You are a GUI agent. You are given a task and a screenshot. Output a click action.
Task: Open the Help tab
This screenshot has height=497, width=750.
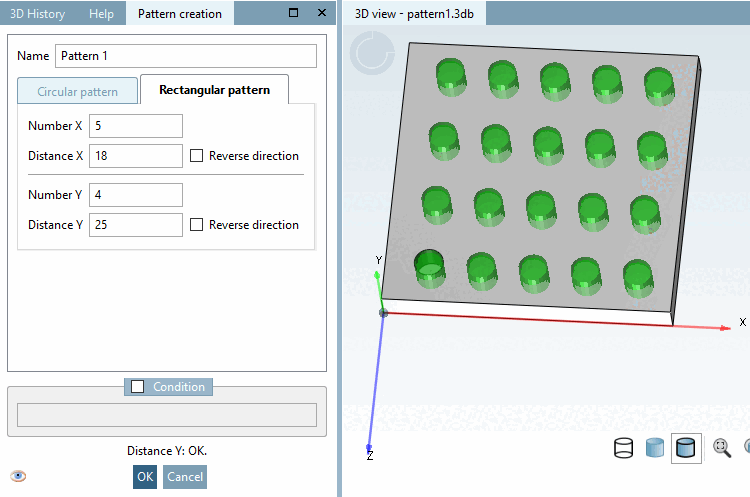[101, 14]
